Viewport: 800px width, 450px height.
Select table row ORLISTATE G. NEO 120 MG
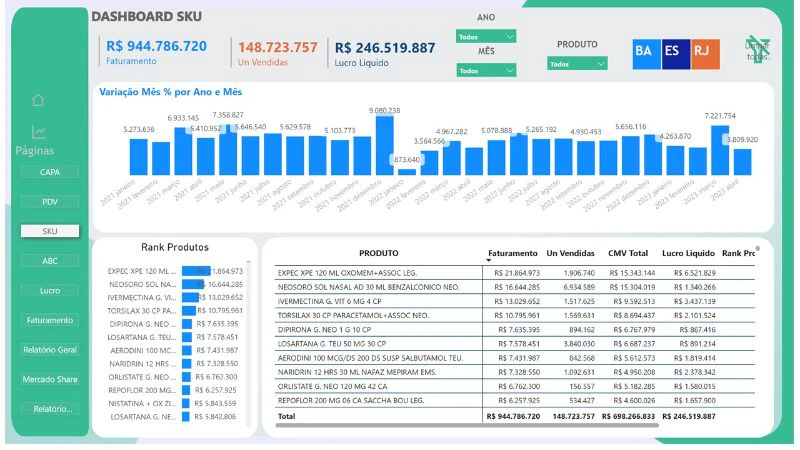[514, 386]
